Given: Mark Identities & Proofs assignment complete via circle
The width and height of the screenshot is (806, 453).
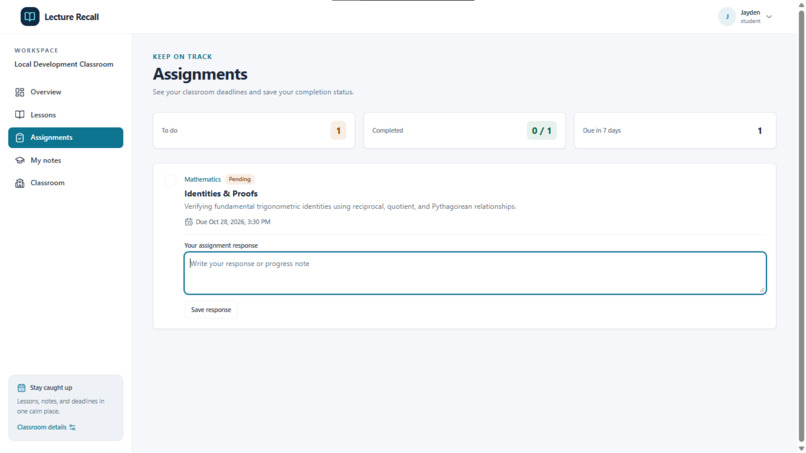Looking at the screenshot, I should coord(170,180).
